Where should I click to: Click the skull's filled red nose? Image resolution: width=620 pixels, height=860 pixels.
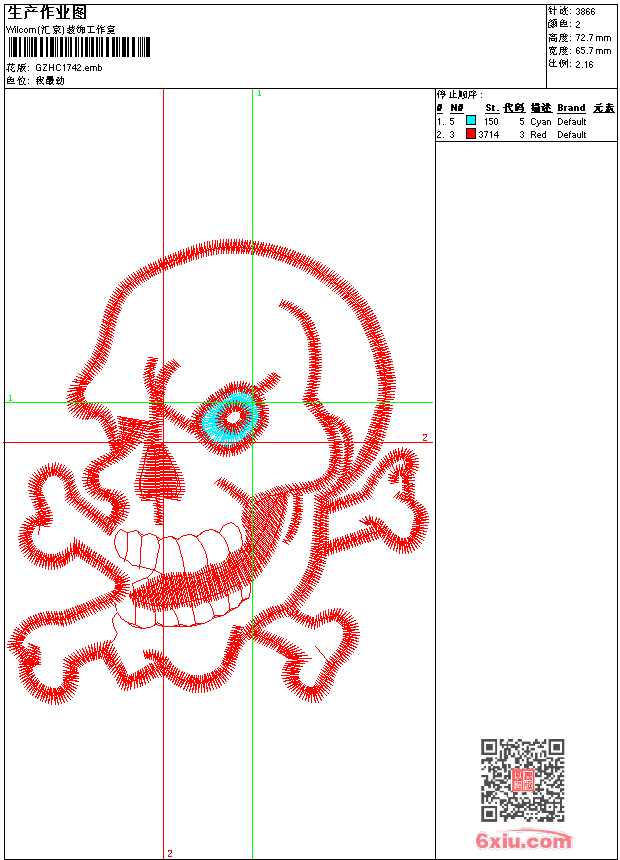coord(159,473)
